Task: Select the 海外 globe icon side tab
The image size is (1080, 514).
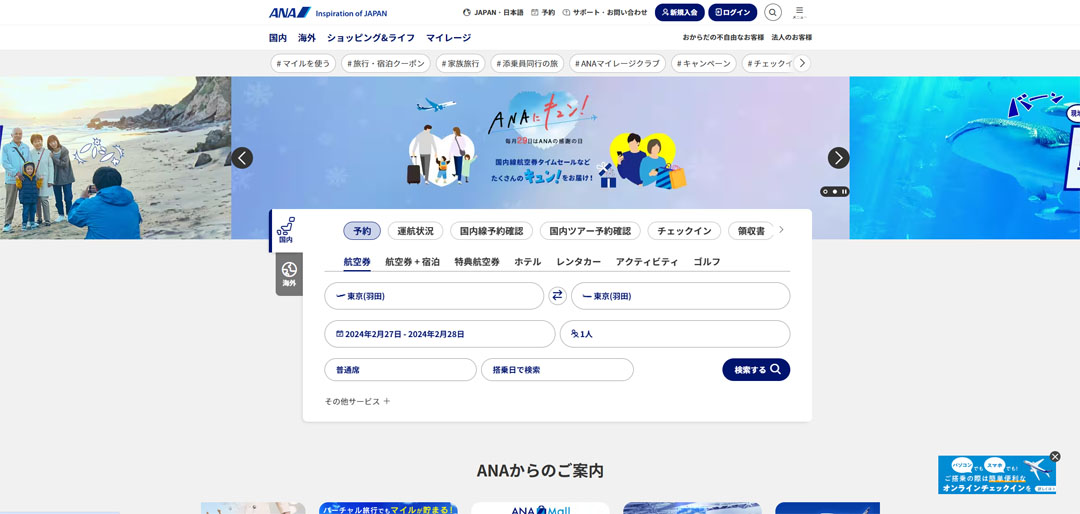Action: tap(289, 274)
